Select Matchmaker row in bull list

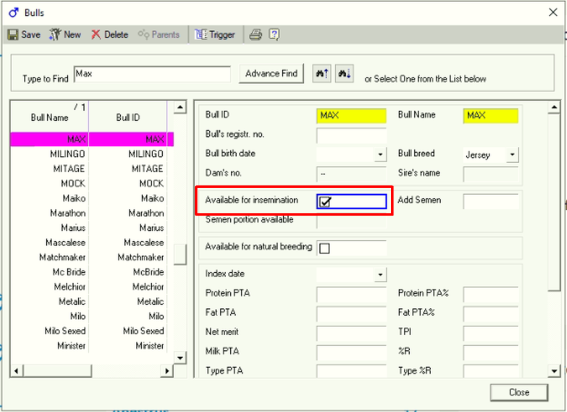[x=92, y=257]
